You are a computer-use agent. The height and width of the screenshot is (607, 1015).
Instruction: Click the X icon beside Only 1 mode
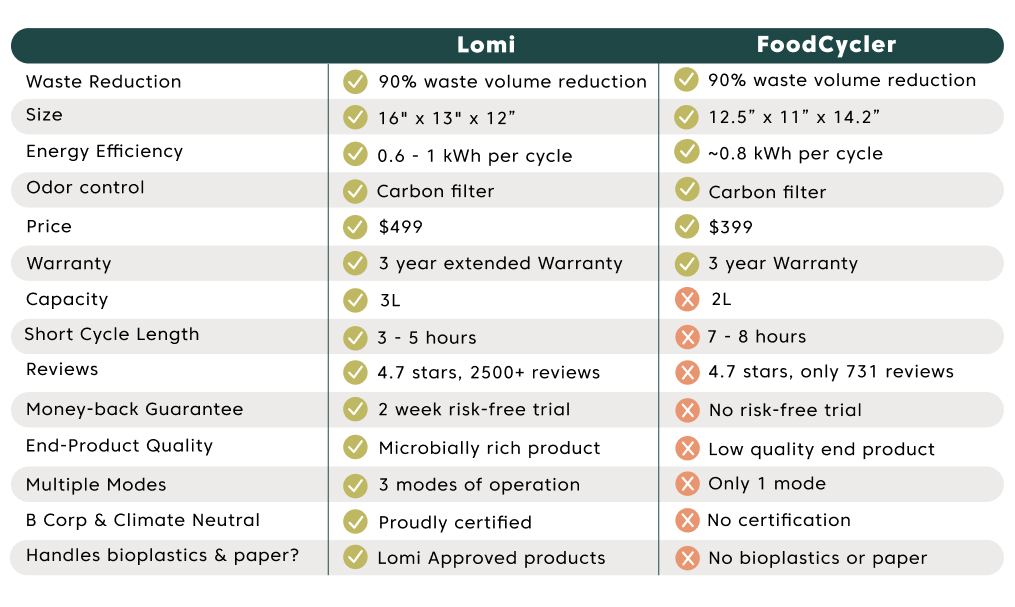point(686,484)
